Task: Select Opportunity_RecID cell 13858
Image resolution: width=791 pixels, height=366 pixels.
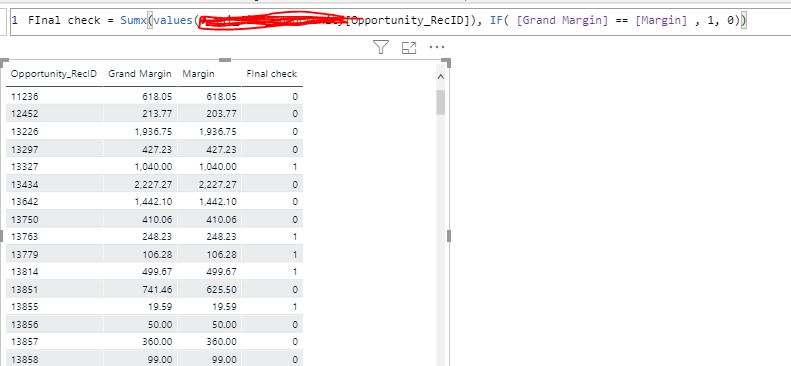Action: pyautogui.click(x=25, y=359)
